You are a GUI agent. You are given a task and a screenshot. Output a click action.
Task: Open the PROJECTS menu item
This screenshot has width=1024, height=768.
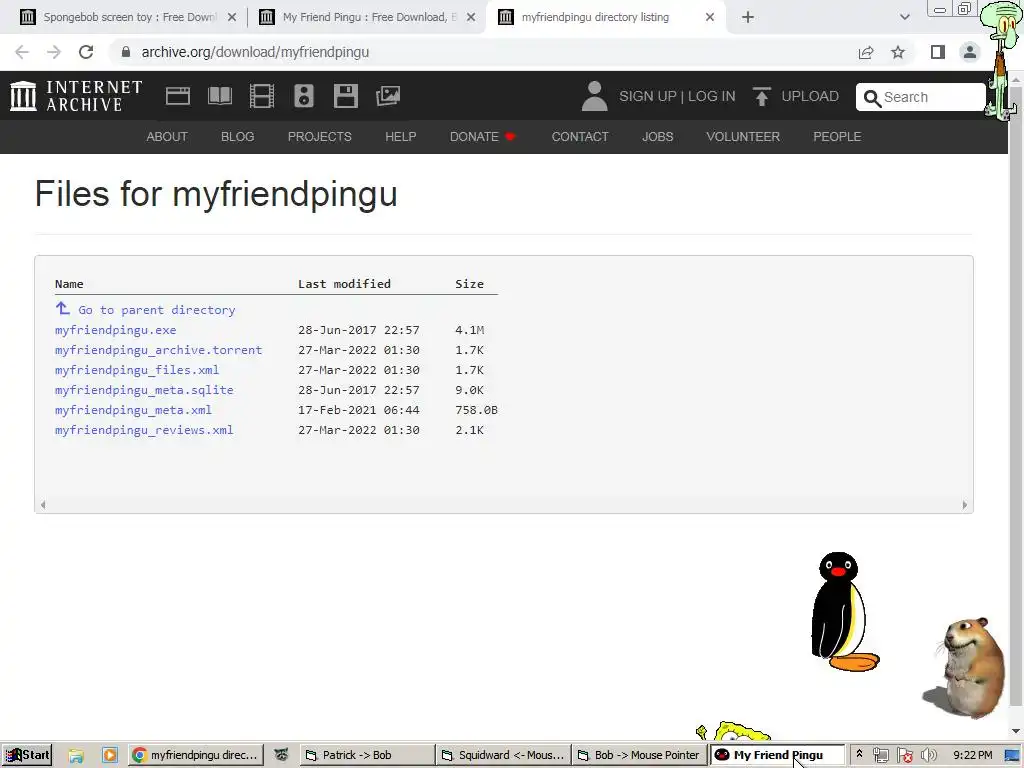click(x=320, y=136)
